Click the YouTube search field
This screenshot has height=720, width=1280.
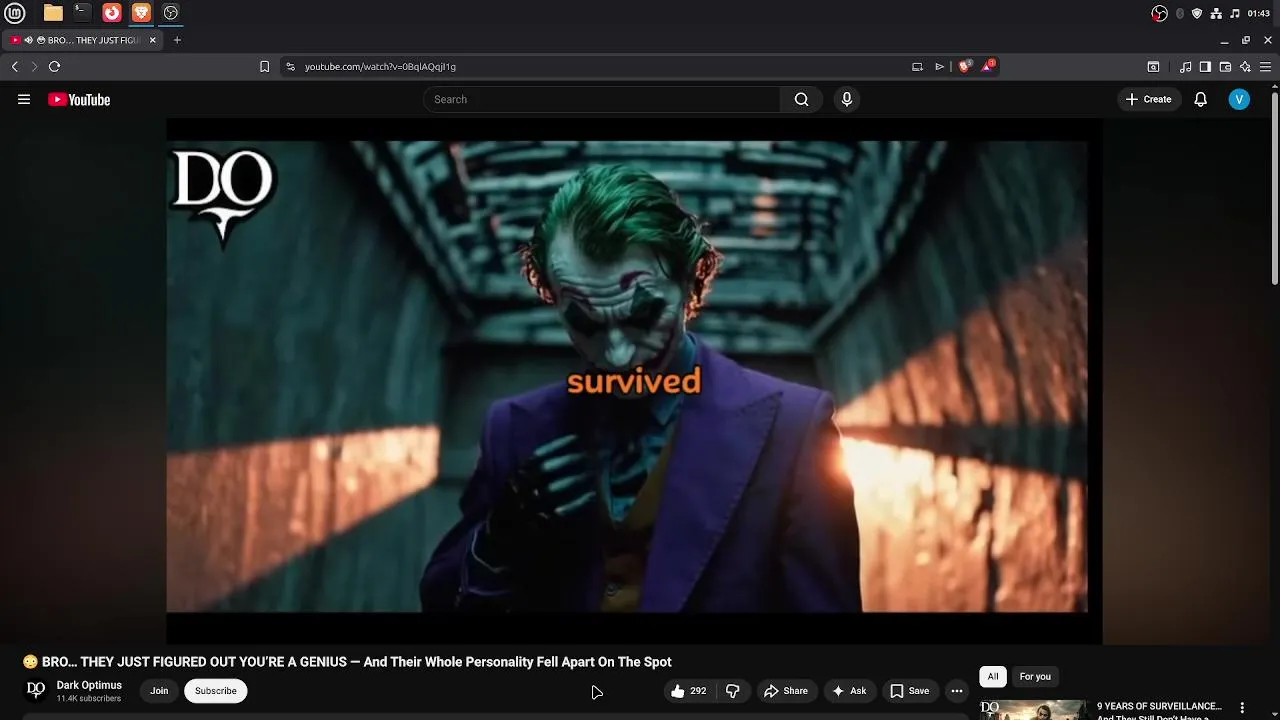pos(601,99)
